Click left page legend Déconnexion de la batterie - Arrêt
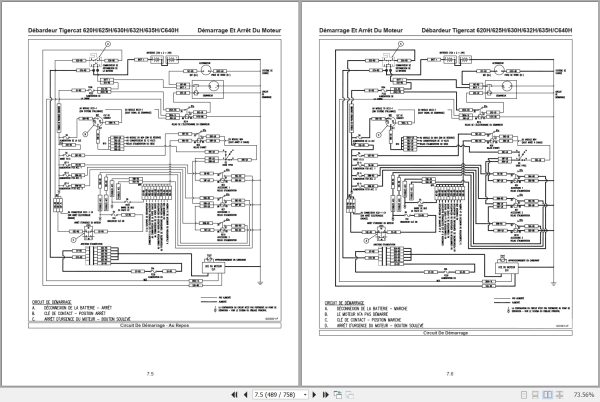This screenshot has height=402, width=600. (78, 308)
